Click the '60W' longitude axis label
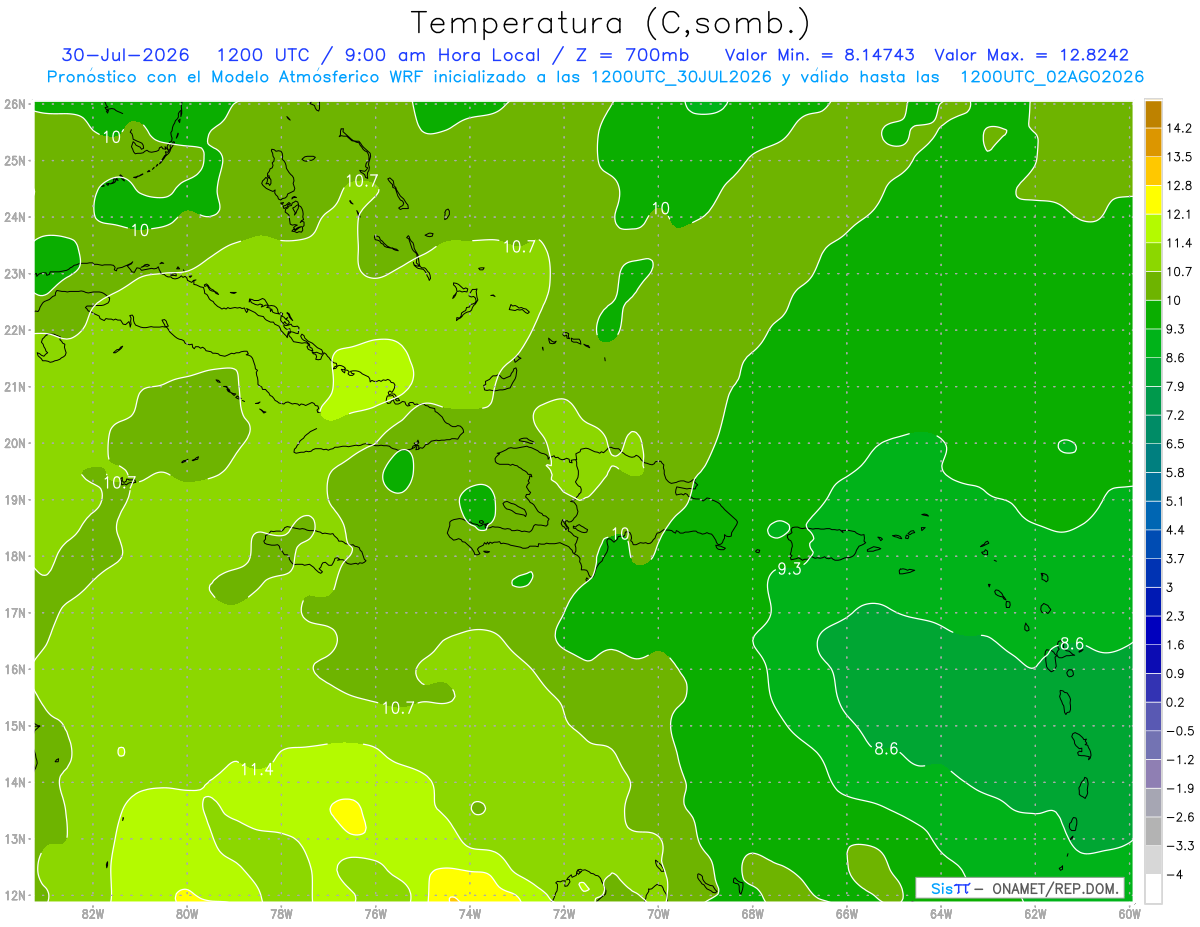Viewport: 1200px width, 927px height. (1129, 912)
